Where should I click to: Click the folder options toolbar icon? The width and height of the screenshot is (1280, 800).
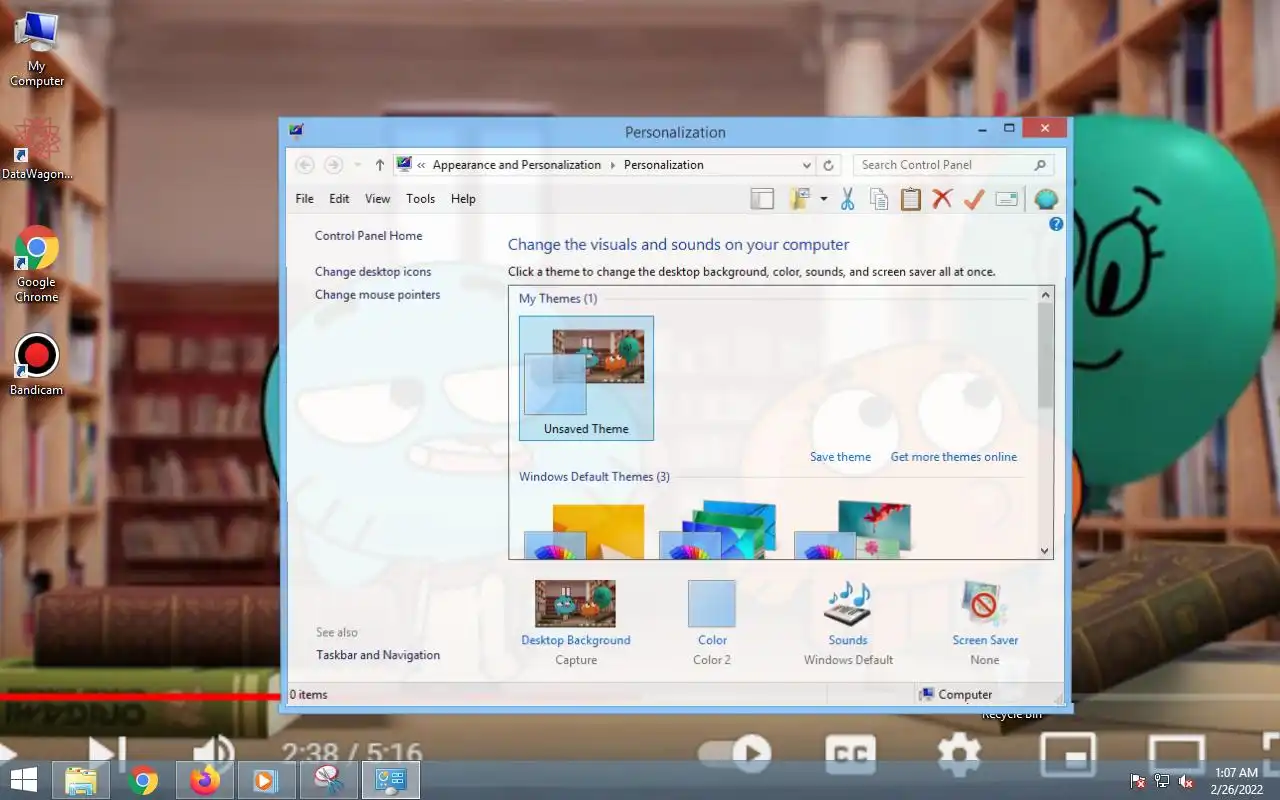coord(799,199)
